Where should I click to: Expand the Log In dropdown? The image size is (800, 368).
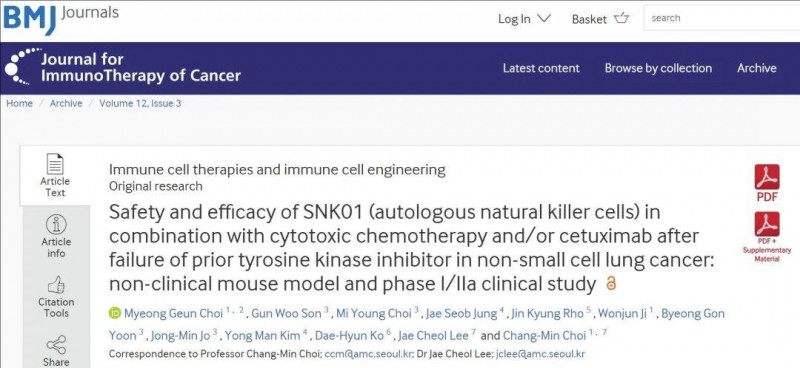pyautogui.click(x=524, y=19)
